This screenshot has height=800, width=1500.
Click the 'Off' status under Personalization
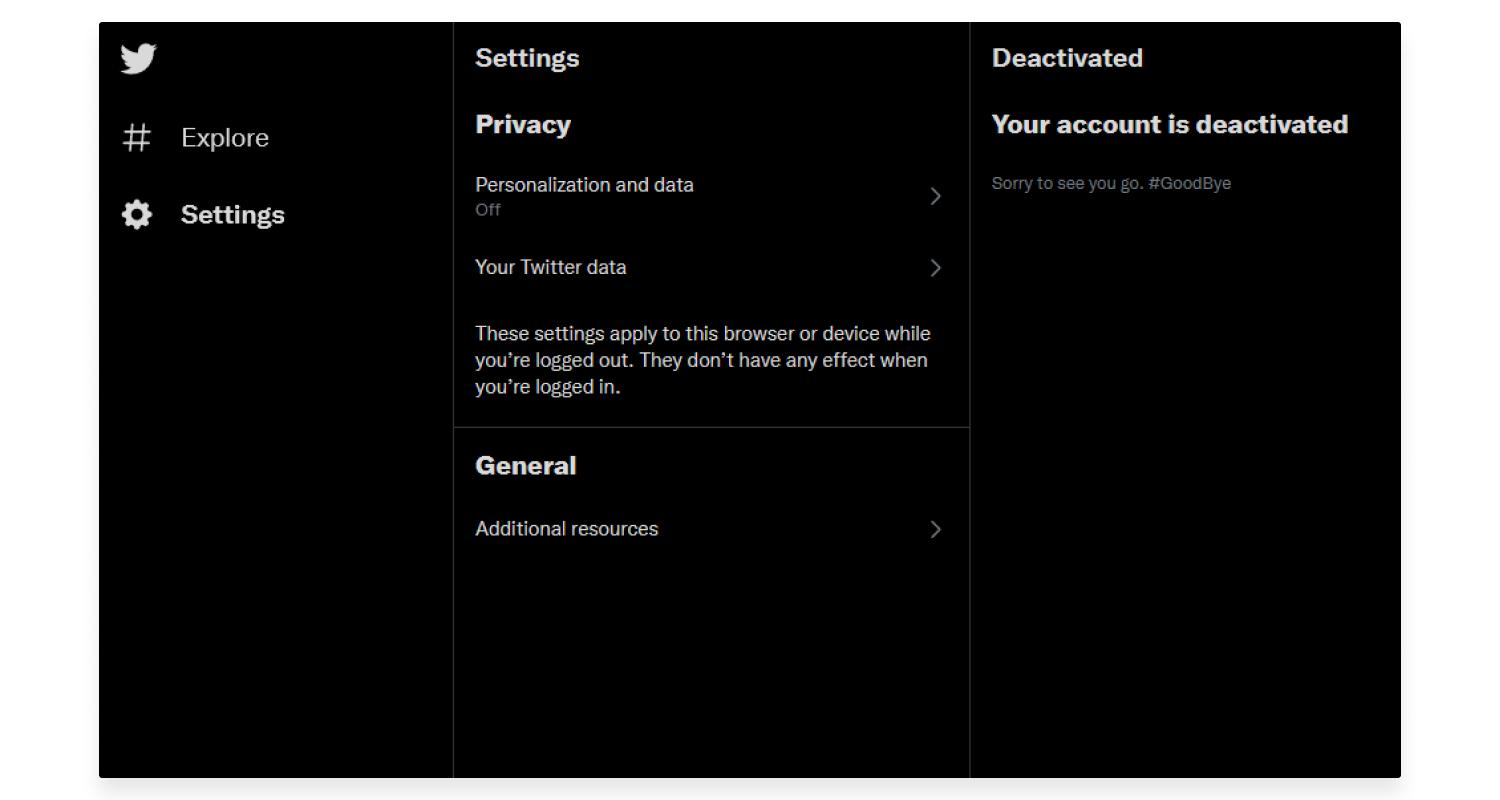click(488, 210)
